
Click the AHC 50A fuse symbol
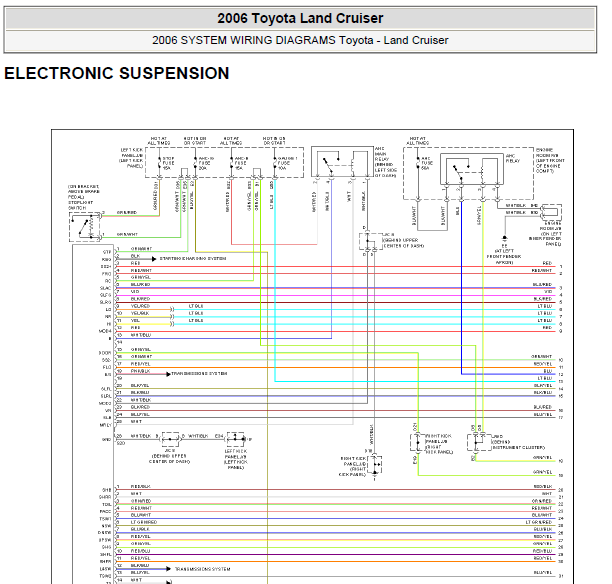click(x=418, y=164)
